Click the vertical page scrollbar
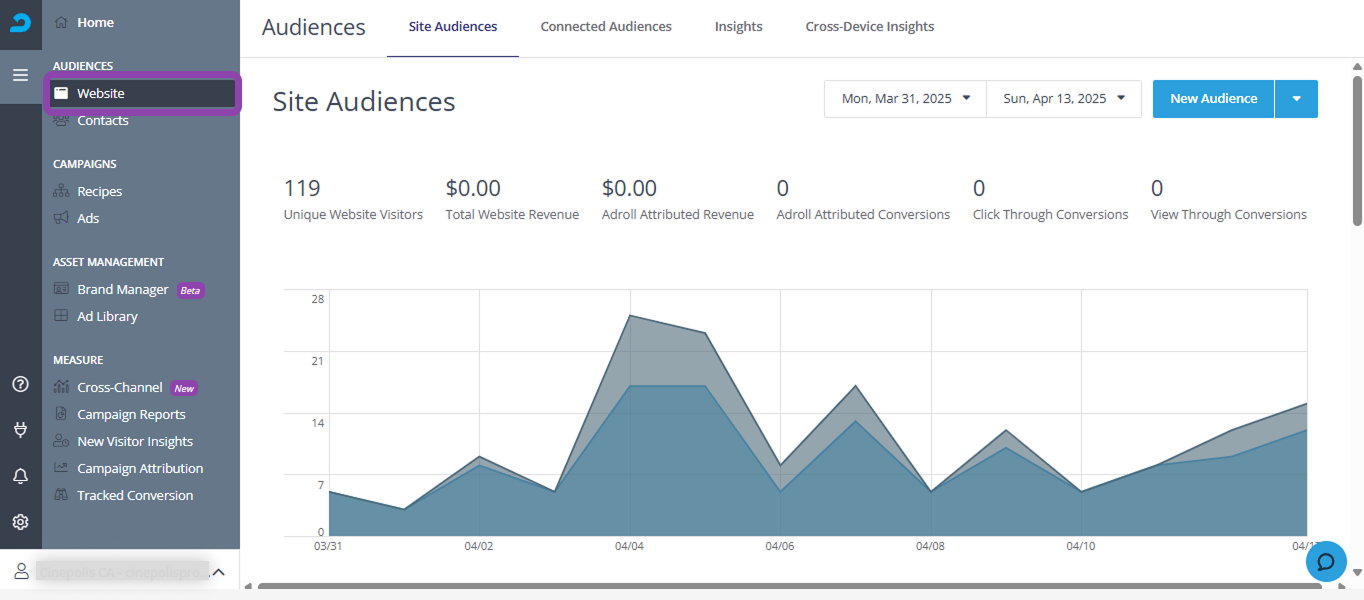 pos(1357,150)
